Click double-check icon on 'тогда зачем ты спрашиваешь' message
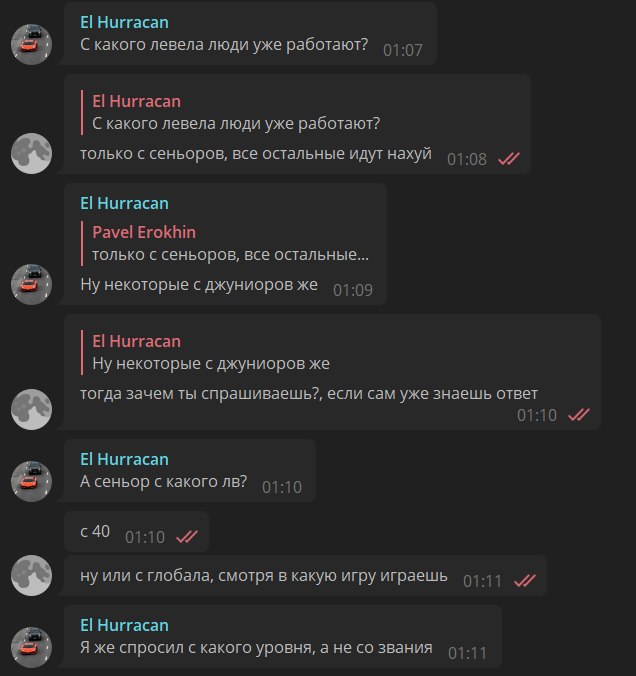The height and width of the screenshot is (676, 636). [x=579, y=415]
